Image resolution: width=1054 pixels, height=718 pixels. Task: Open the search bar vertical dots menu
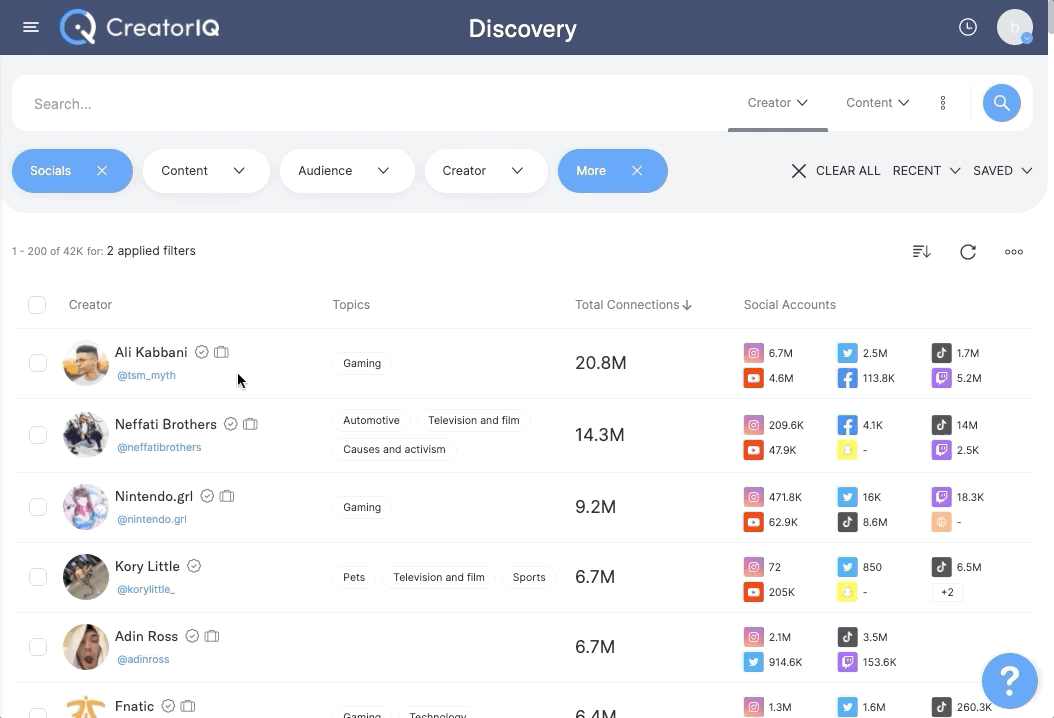coord(942,103)
